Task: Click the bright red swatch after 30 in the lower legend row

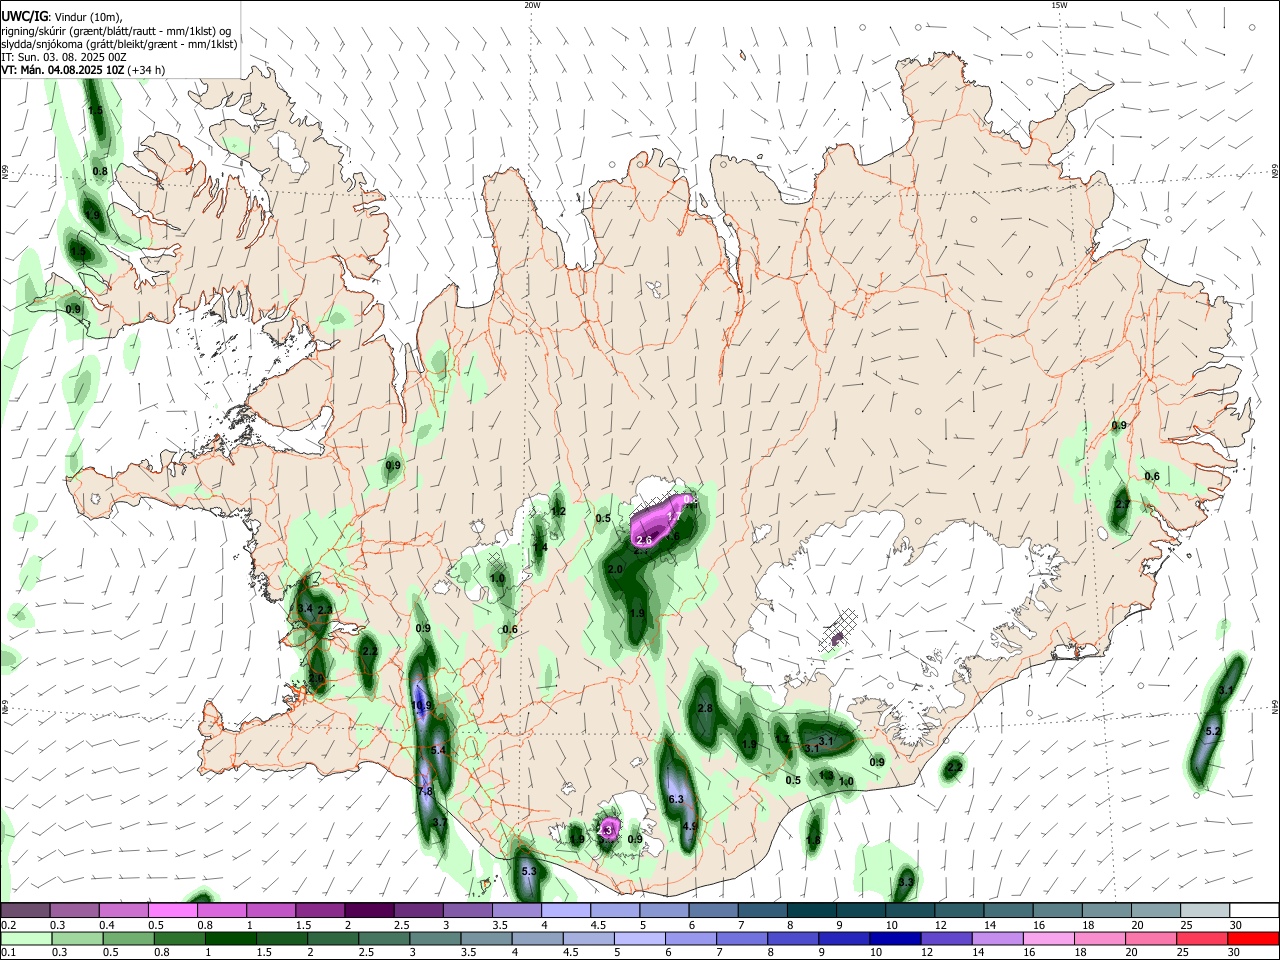Action: (1252, 938)
